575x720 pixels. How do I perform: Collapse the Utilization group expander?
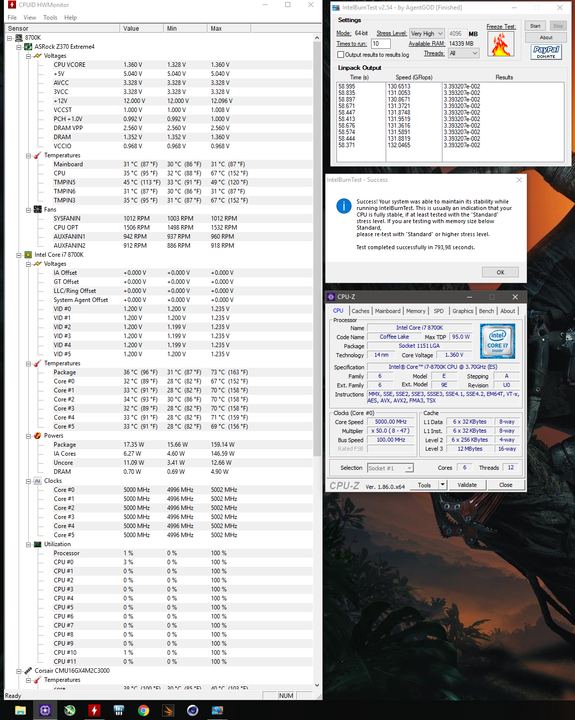28,545
